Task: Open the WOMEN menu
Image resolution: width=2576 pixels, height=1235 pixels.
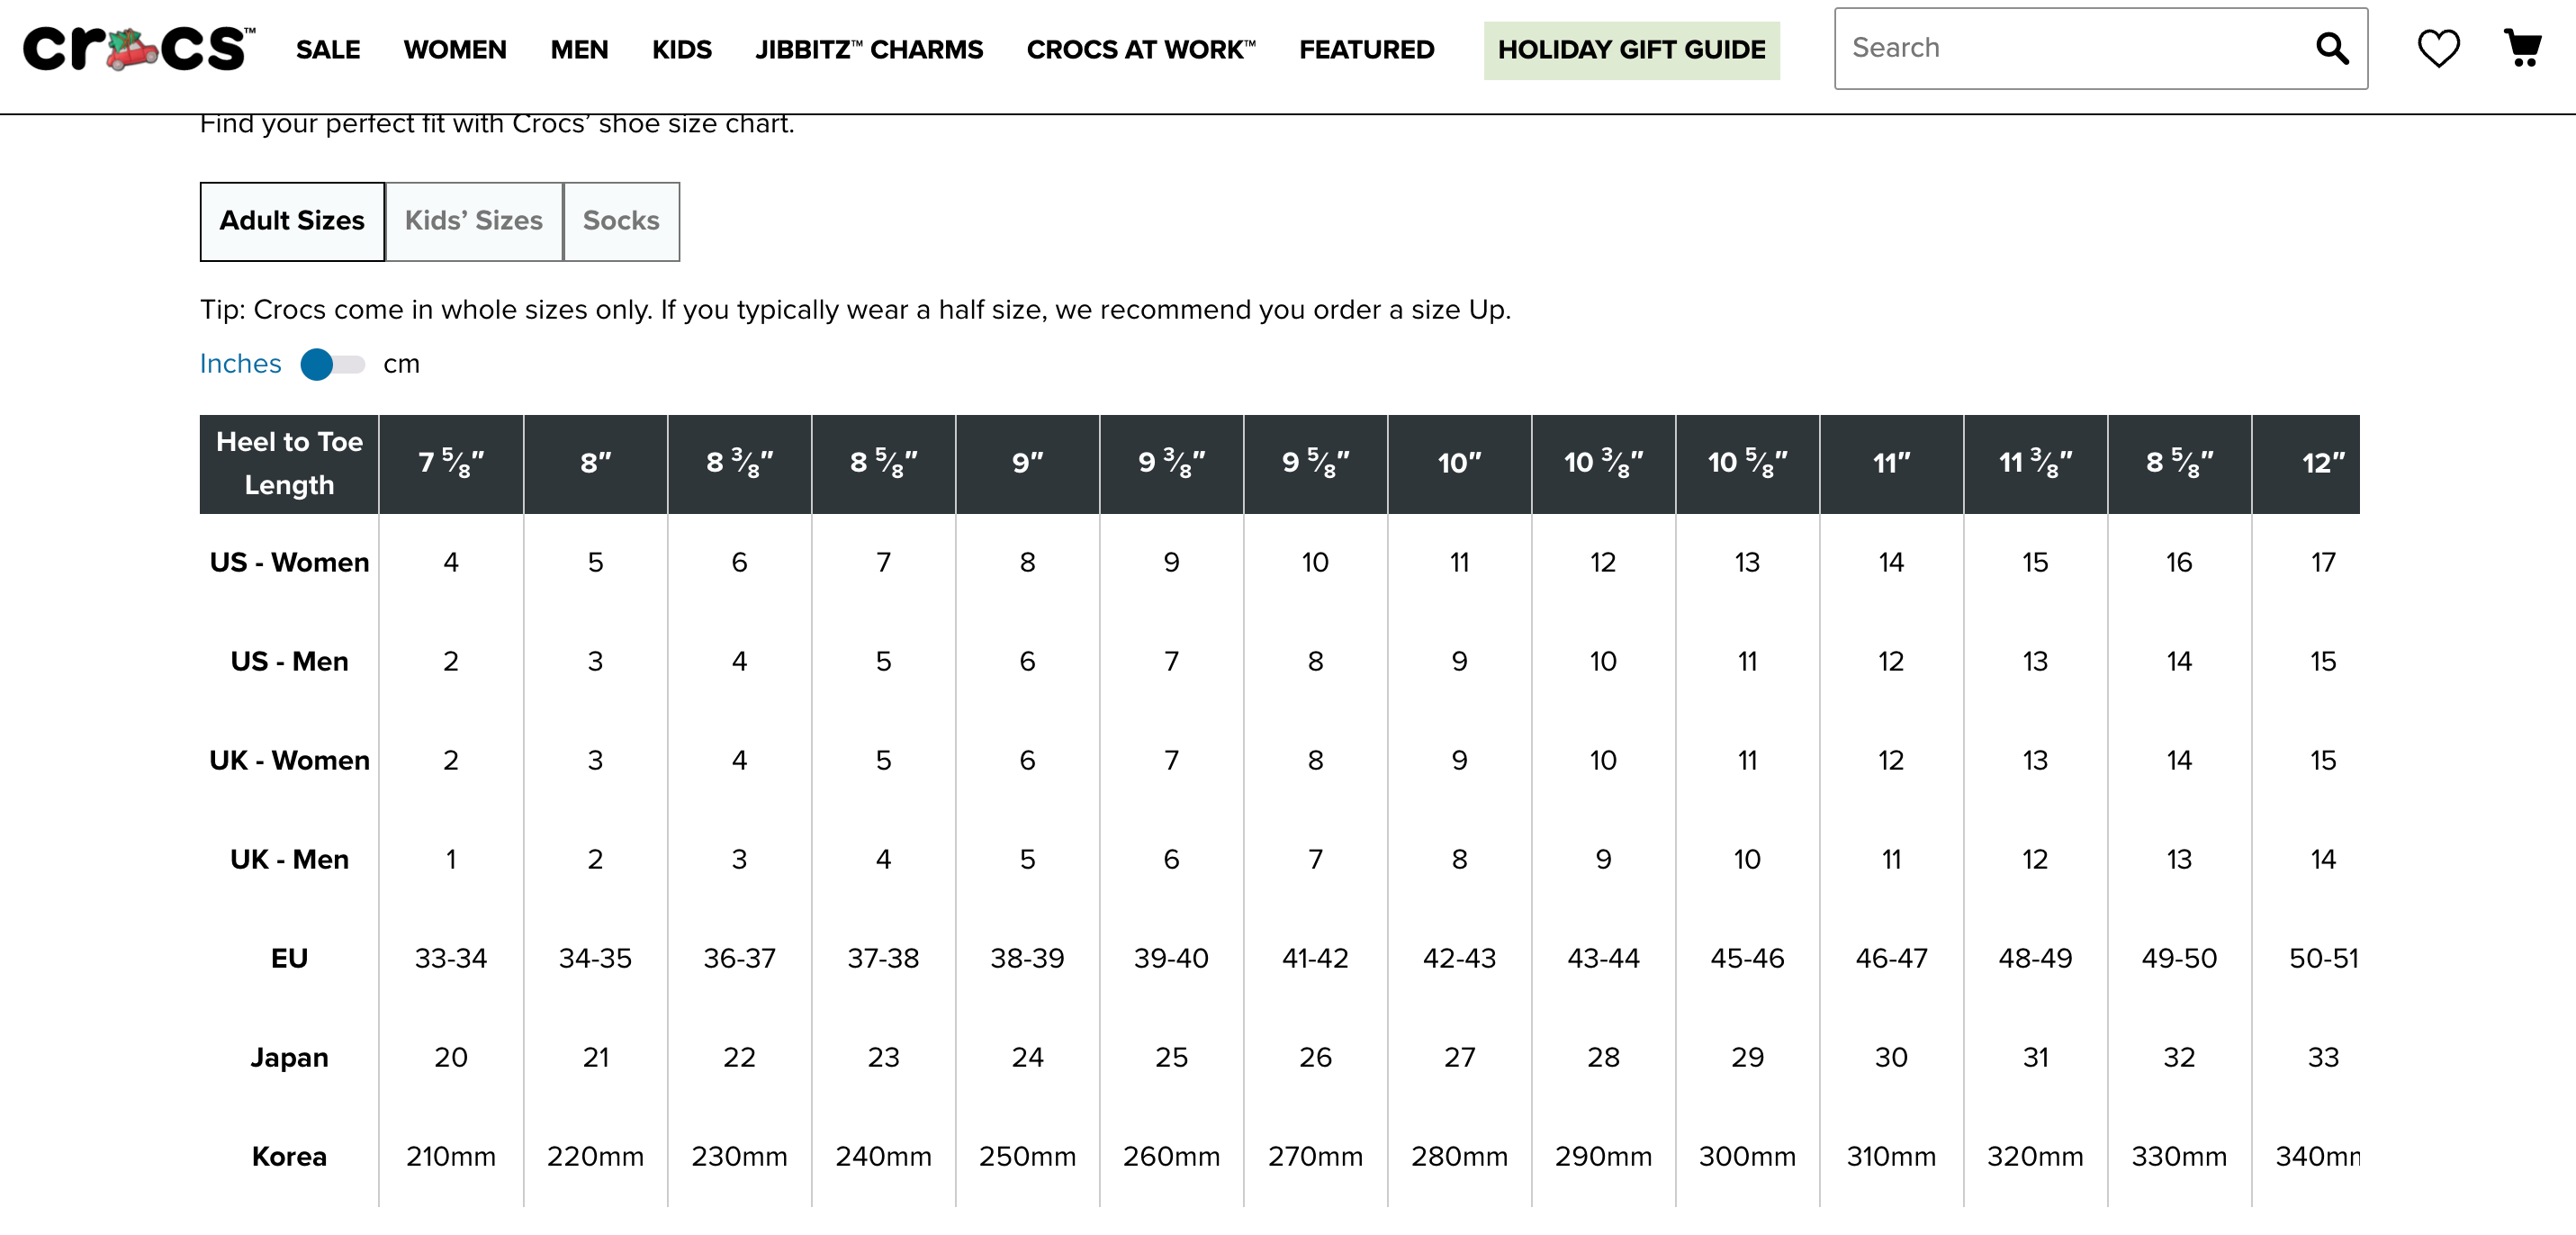Action: (x=454, y=50)
